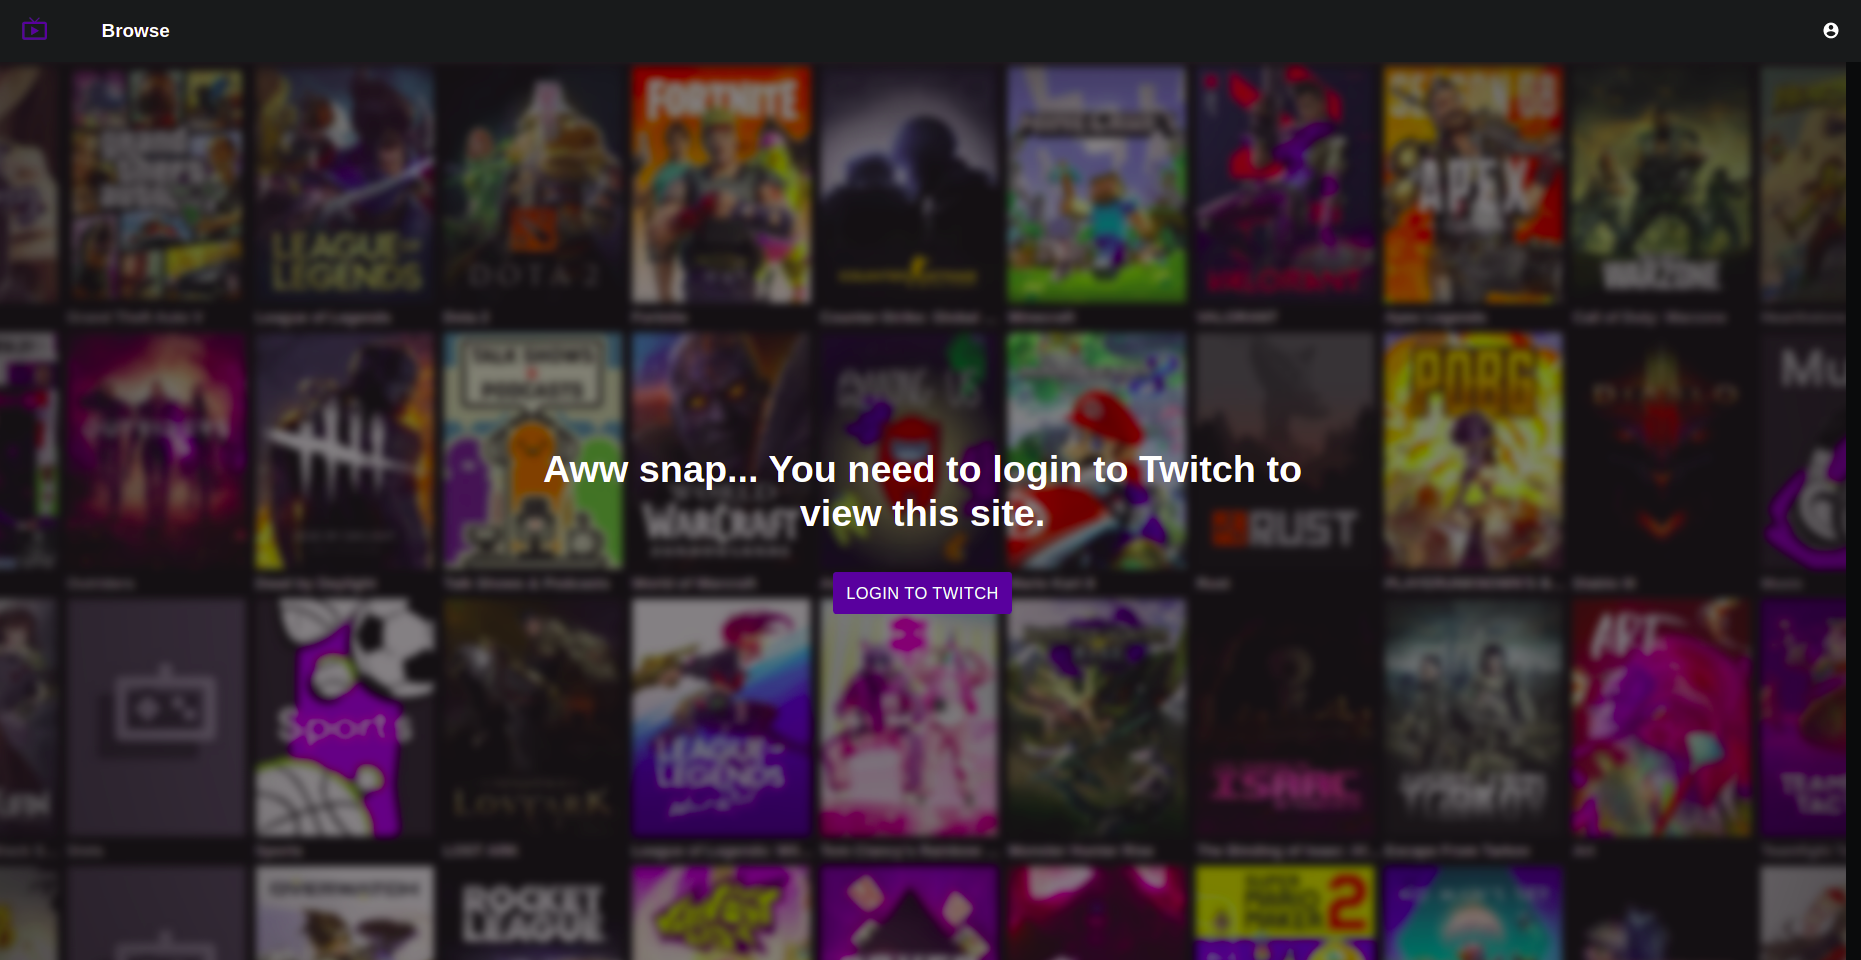Select the Warzone game thumbnail

(x=1660, y=185)
